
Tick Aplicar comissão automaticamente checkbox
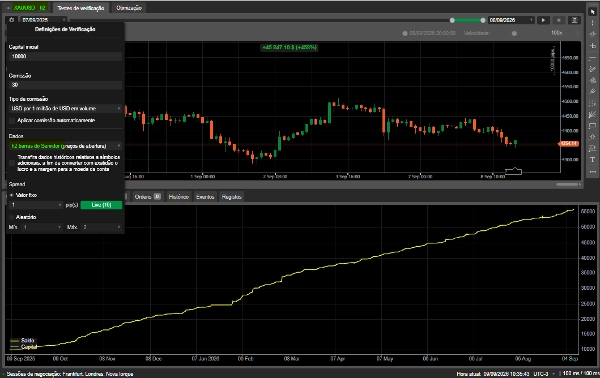pyautogui.click(x=12, y=121)
